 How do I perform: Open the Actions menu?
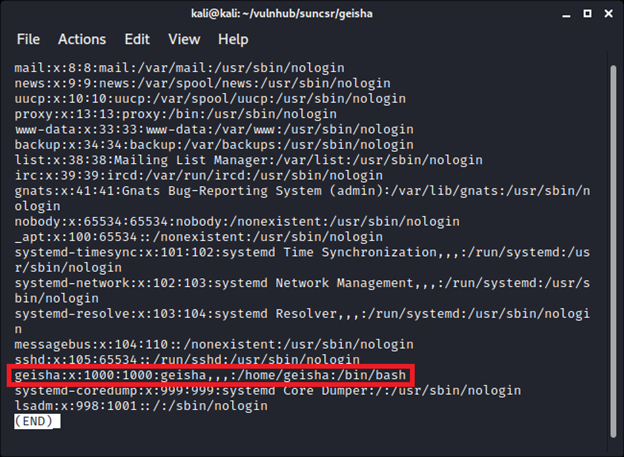[82, 39]
